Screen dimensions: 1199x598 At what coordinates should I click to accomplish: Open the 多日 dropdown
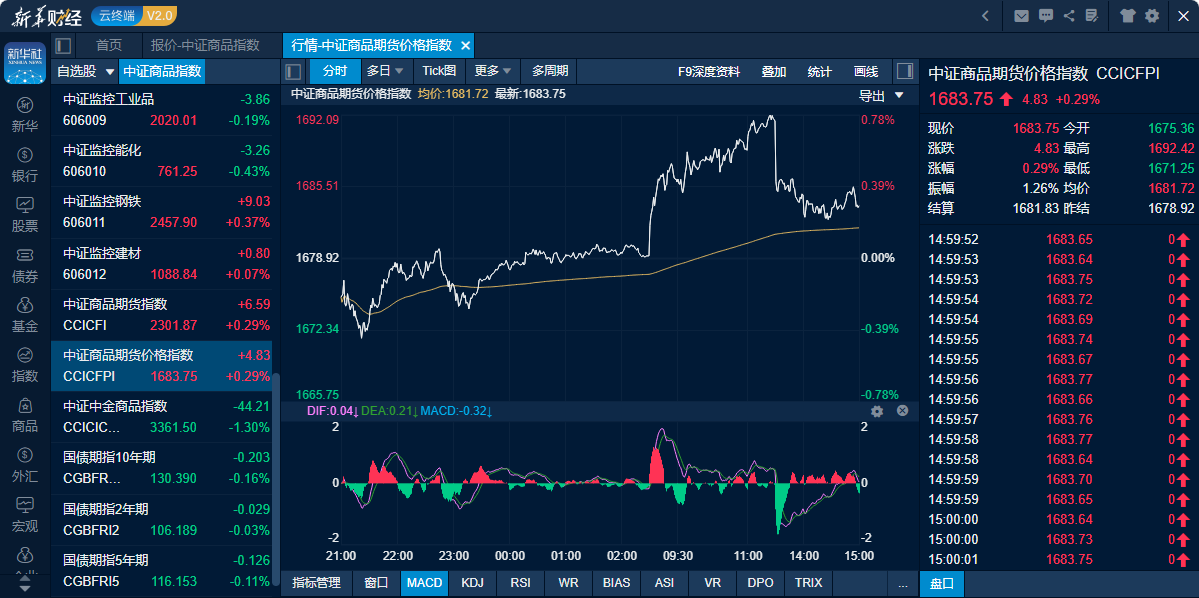tap(385, 72)
